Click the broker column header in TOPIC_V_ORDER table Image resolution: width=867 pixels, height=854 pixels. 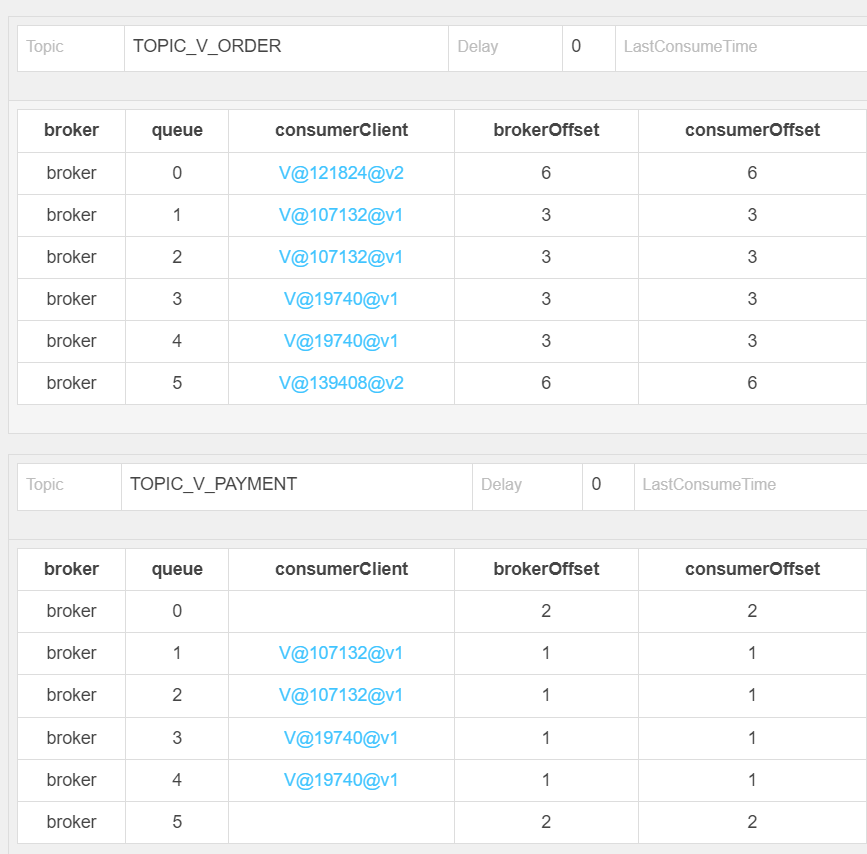71,130
